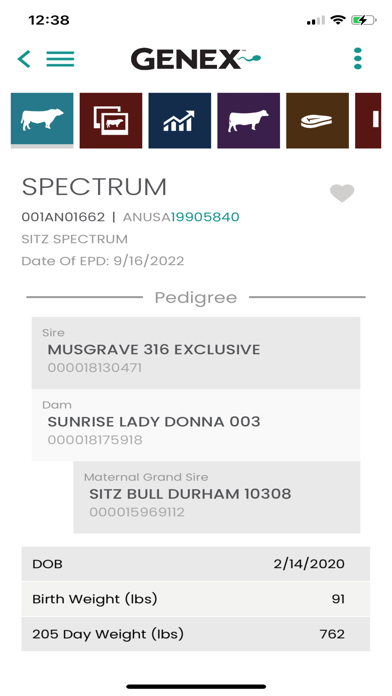The image size is (392, 696).
Task: Select the DOB row
Action: (196, 564)
